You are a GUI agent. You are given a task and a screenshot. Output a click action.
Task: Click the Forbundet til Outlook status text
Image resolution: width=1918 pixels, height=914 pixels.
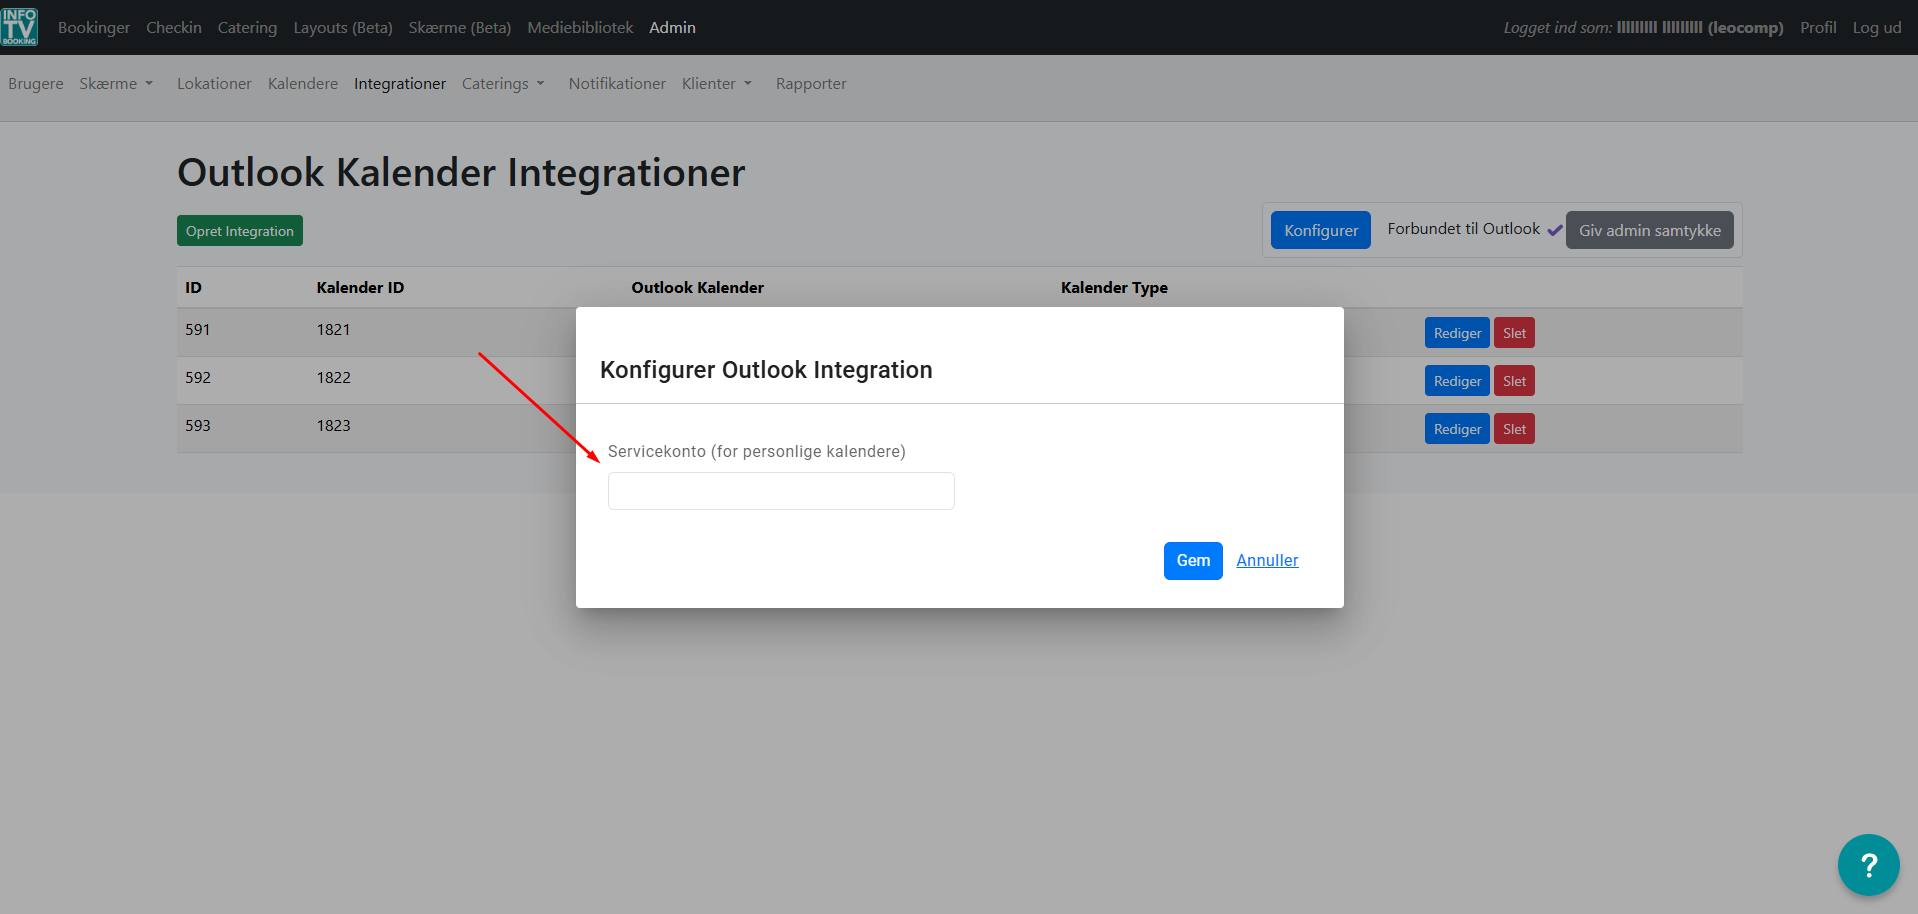coord(1463,229)
